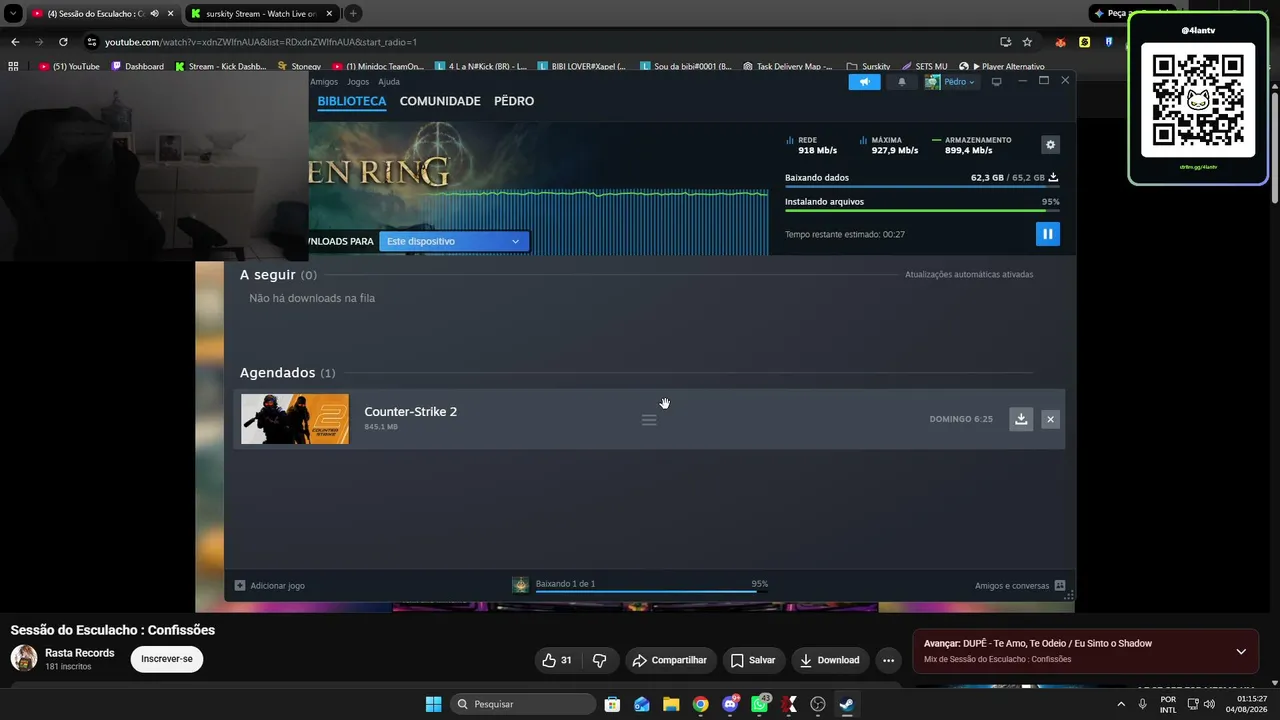Open the PÊDRO profile tab in Steam
1280x720 pixels.
pyautogui.click(x=514, y=101)
